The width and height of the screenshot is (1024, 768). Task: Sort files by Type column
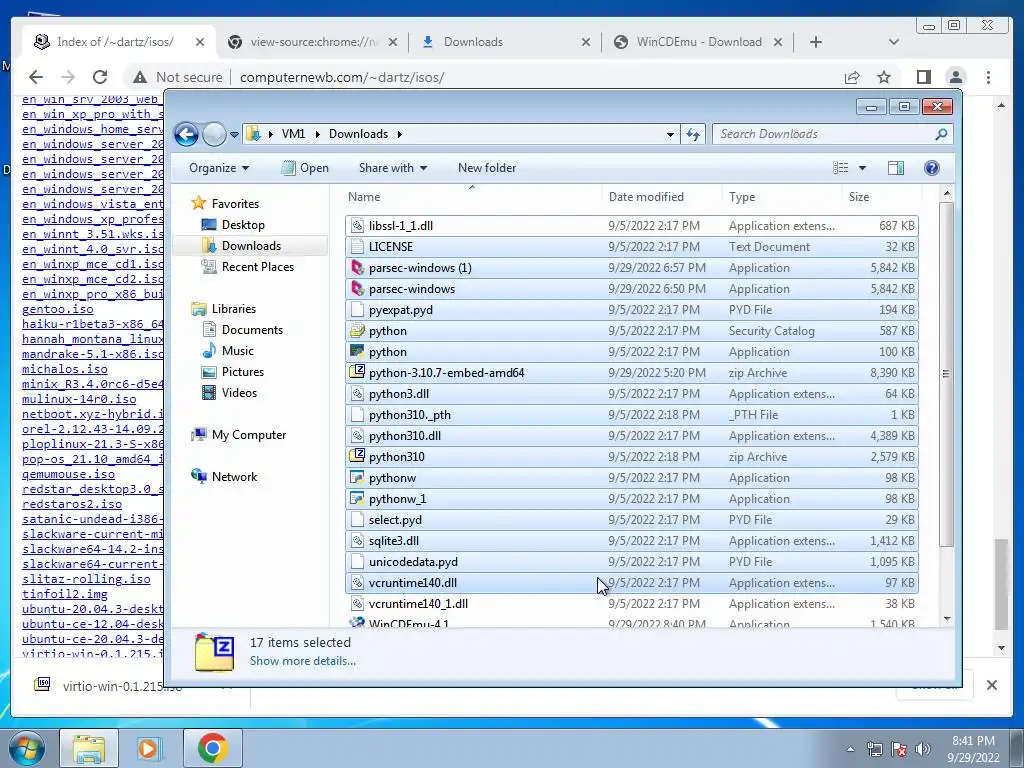742,197
